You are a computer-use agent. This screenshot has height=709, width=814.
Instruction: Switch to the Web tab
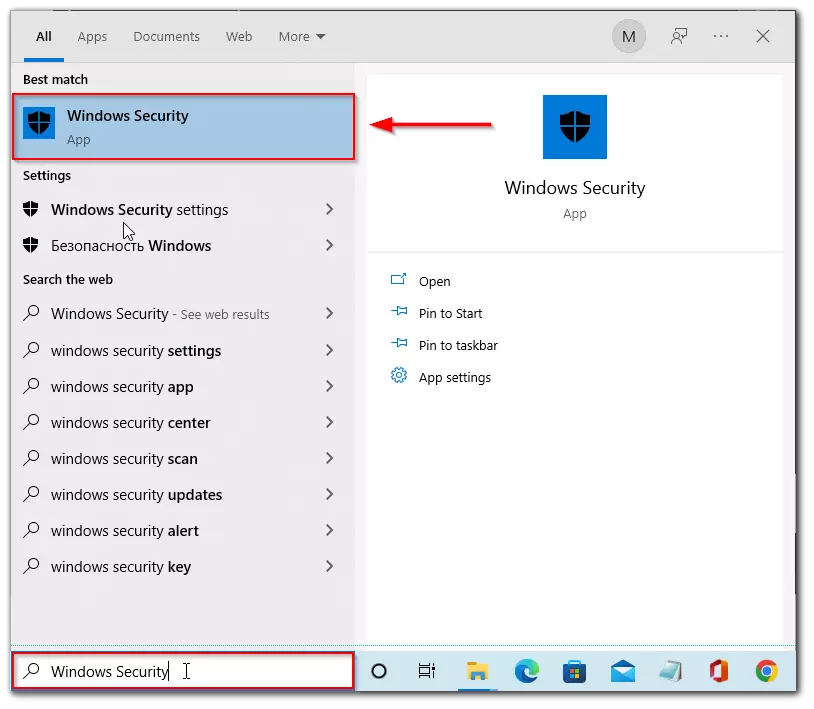pos(239,36)
